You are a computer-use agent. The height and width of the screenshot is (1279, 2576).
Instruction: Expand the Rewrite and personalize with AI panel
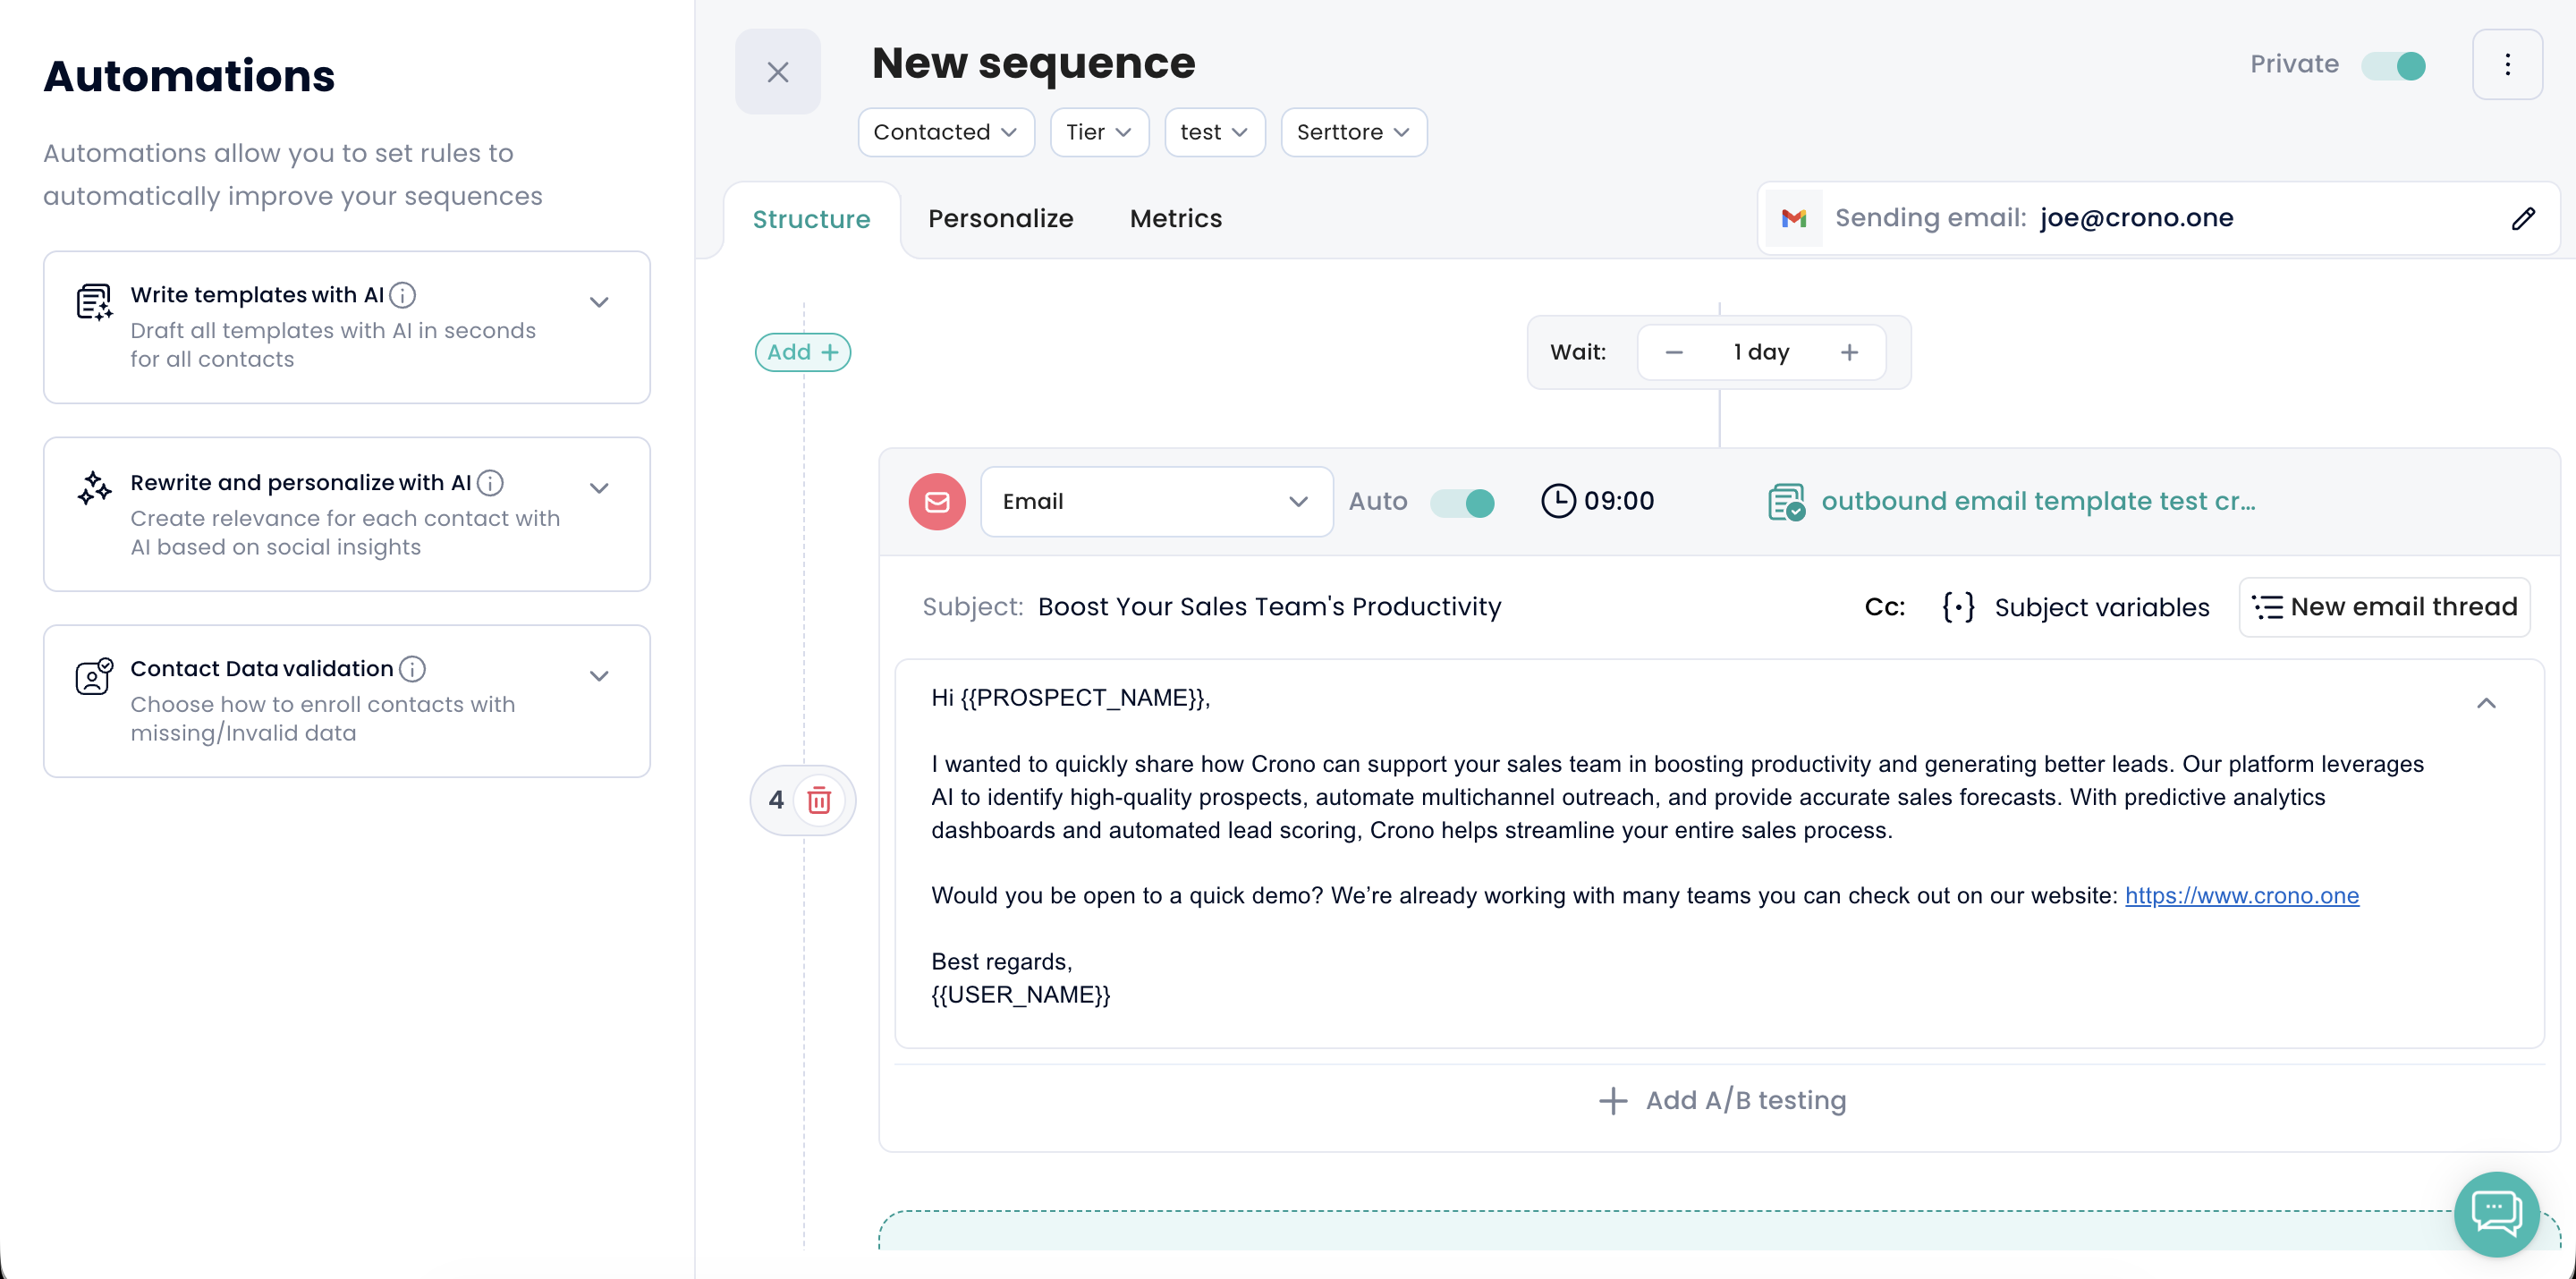tap(598, 488)
